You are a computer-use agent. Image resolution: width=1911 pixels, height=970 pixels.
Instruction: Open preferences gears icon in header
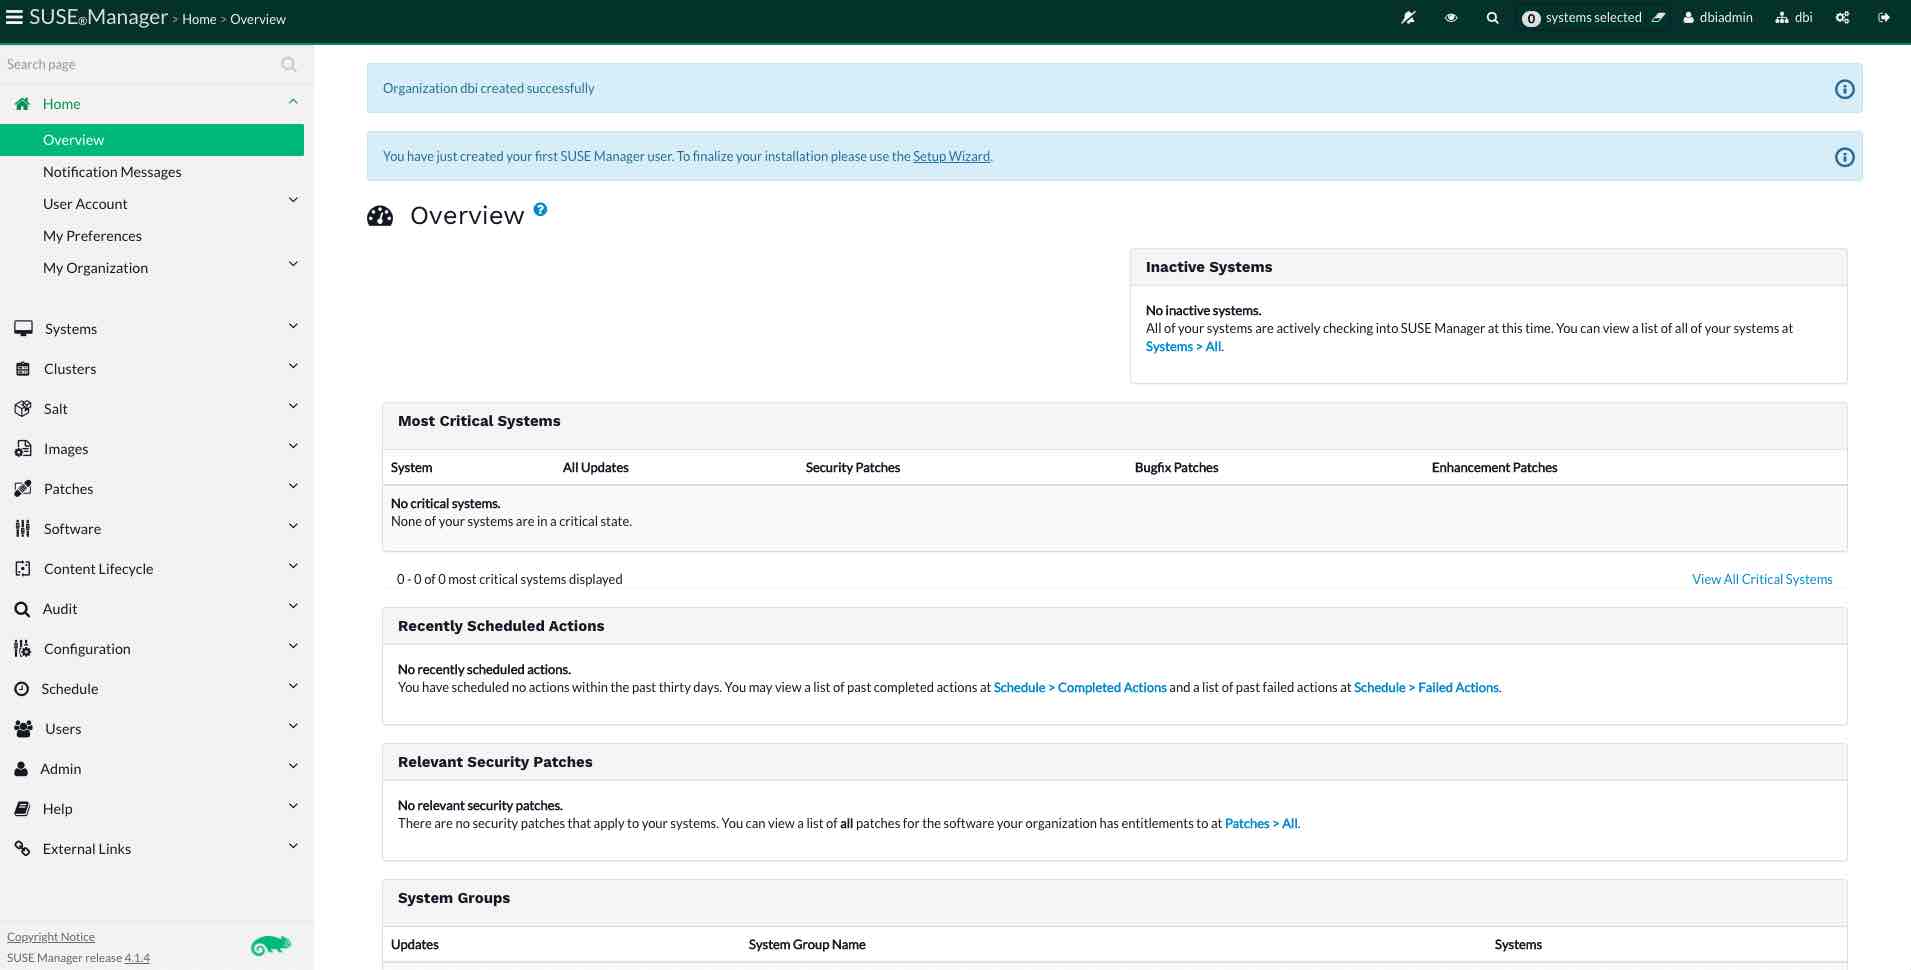pyautogui.click(x=1842, y=18)
